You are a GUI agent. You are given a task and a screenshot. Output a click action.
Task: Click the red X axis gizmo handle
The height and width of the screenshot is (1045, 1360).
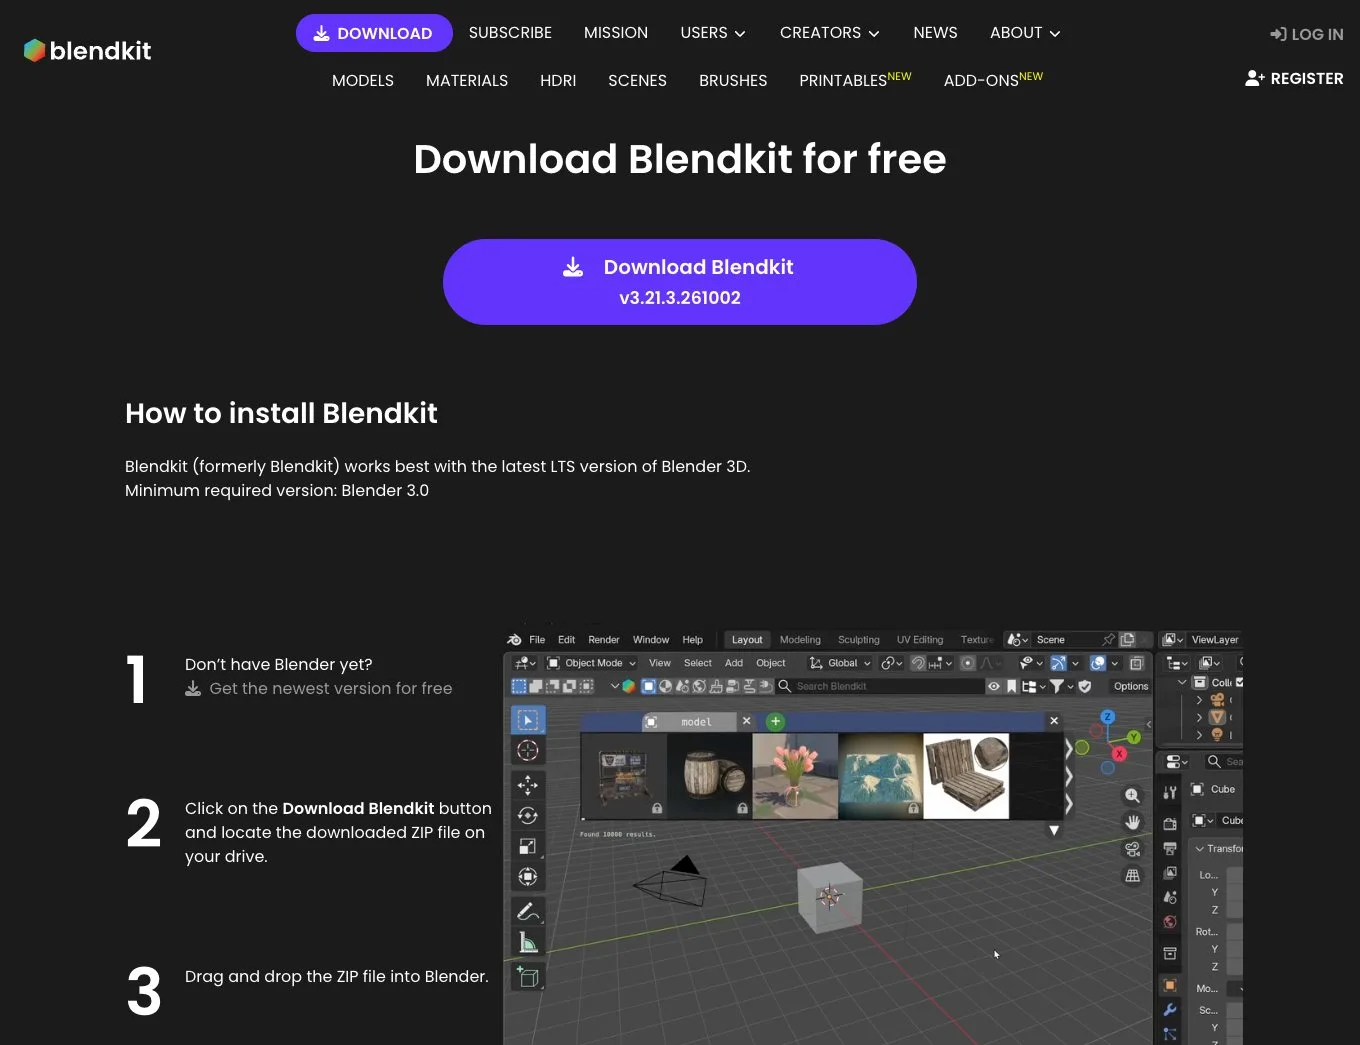click(1120, 753)
